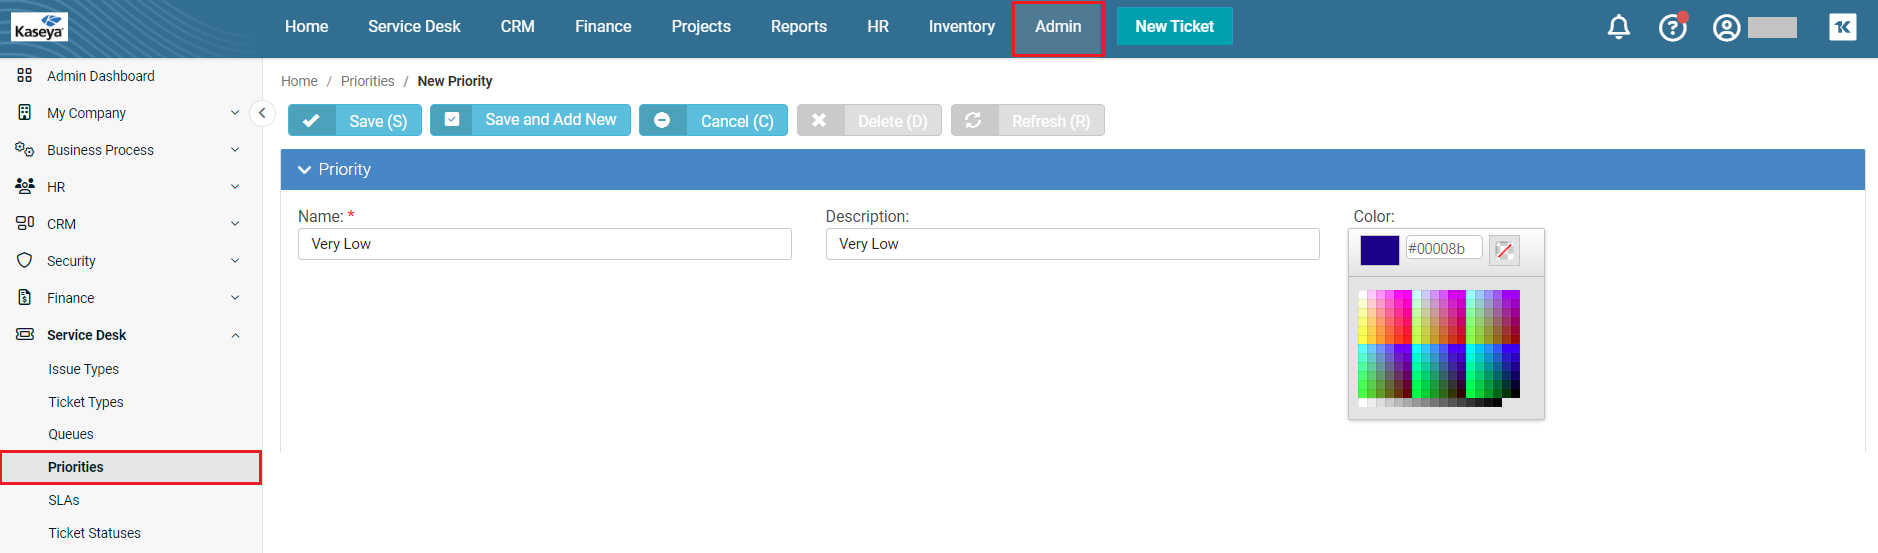The width and height of the screenshot is (1878, 553).
Task: Click the clear color icon beside hex field
Action: [1504, 250]
